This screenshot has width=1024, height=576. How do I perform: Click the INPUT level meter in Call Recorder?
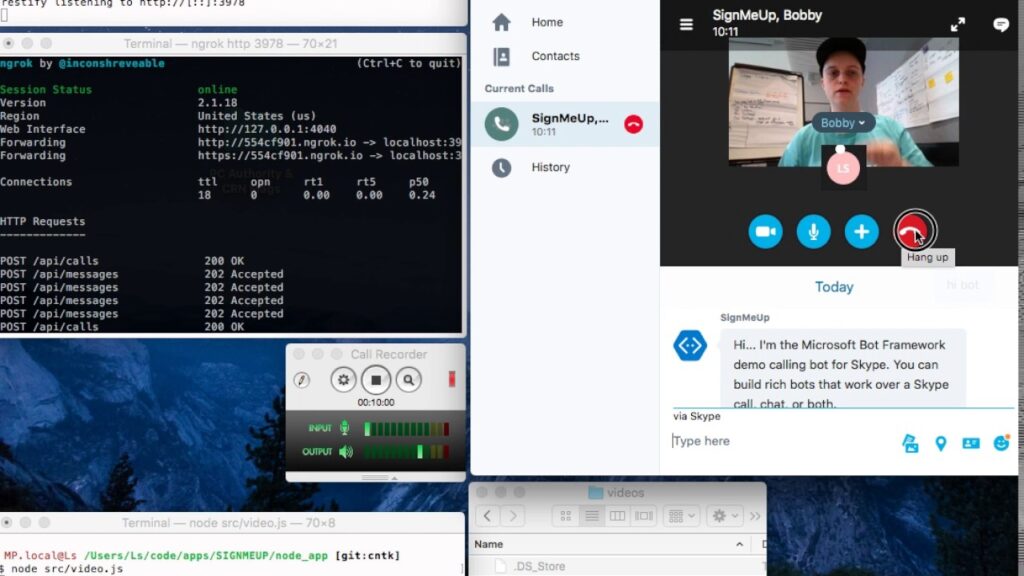coord(406,428)
